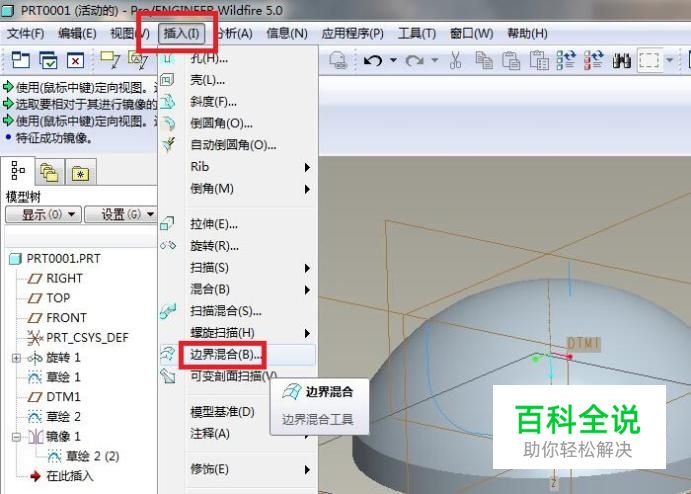Click the Shell icon beside 壳(L)
The height and width of the screenshot is (494, 691).
pyautogui.click(x=167, y=80)
